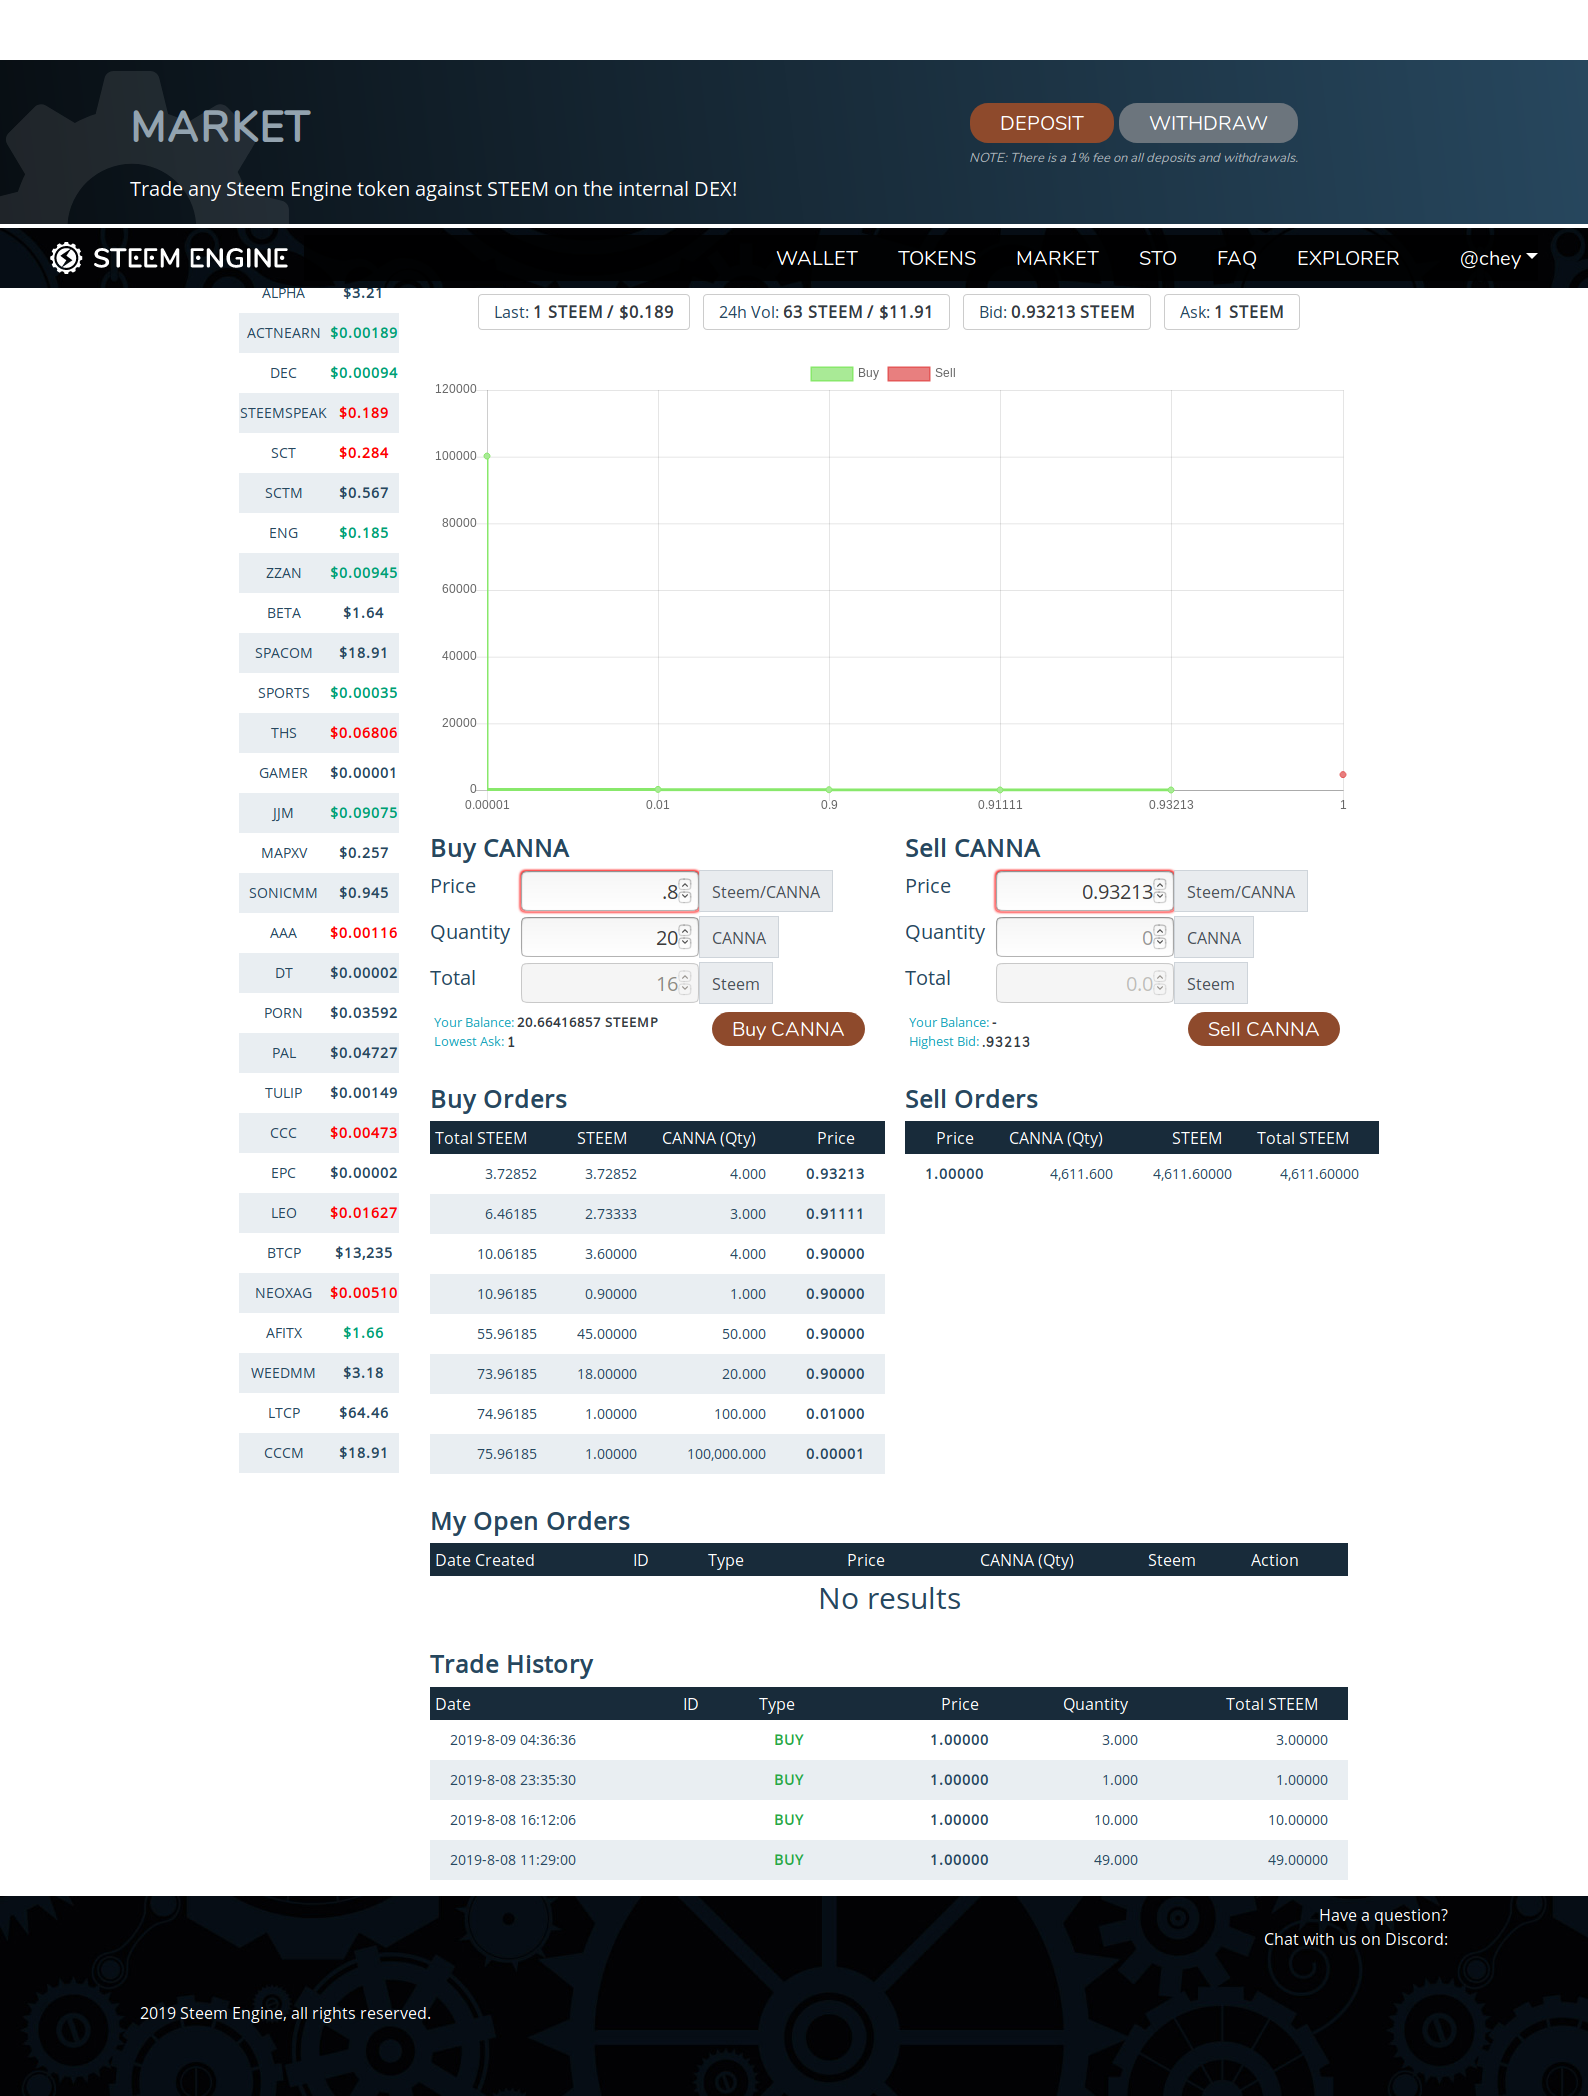Viewport: 1588px width, 2096px height.
Task: Click the red sell point on depth chart
Action: [x=1343, y=774]
